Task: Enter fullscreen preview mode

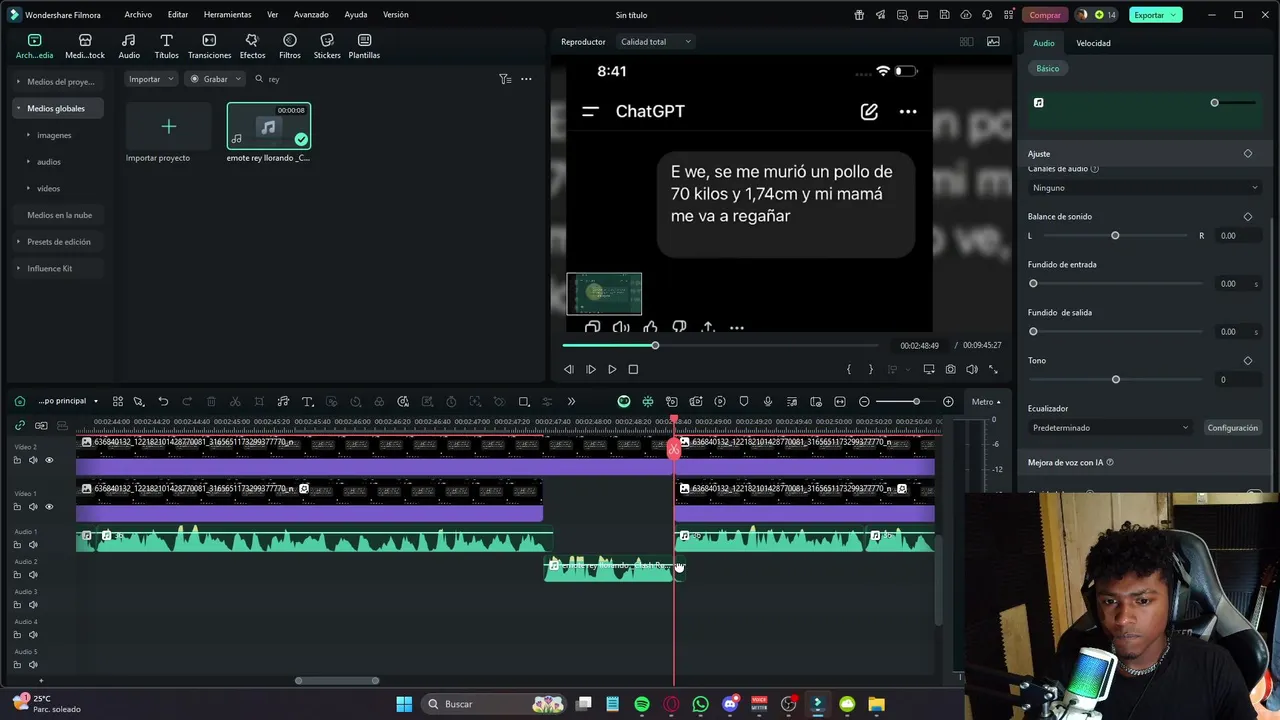Action: pos(993,369)
